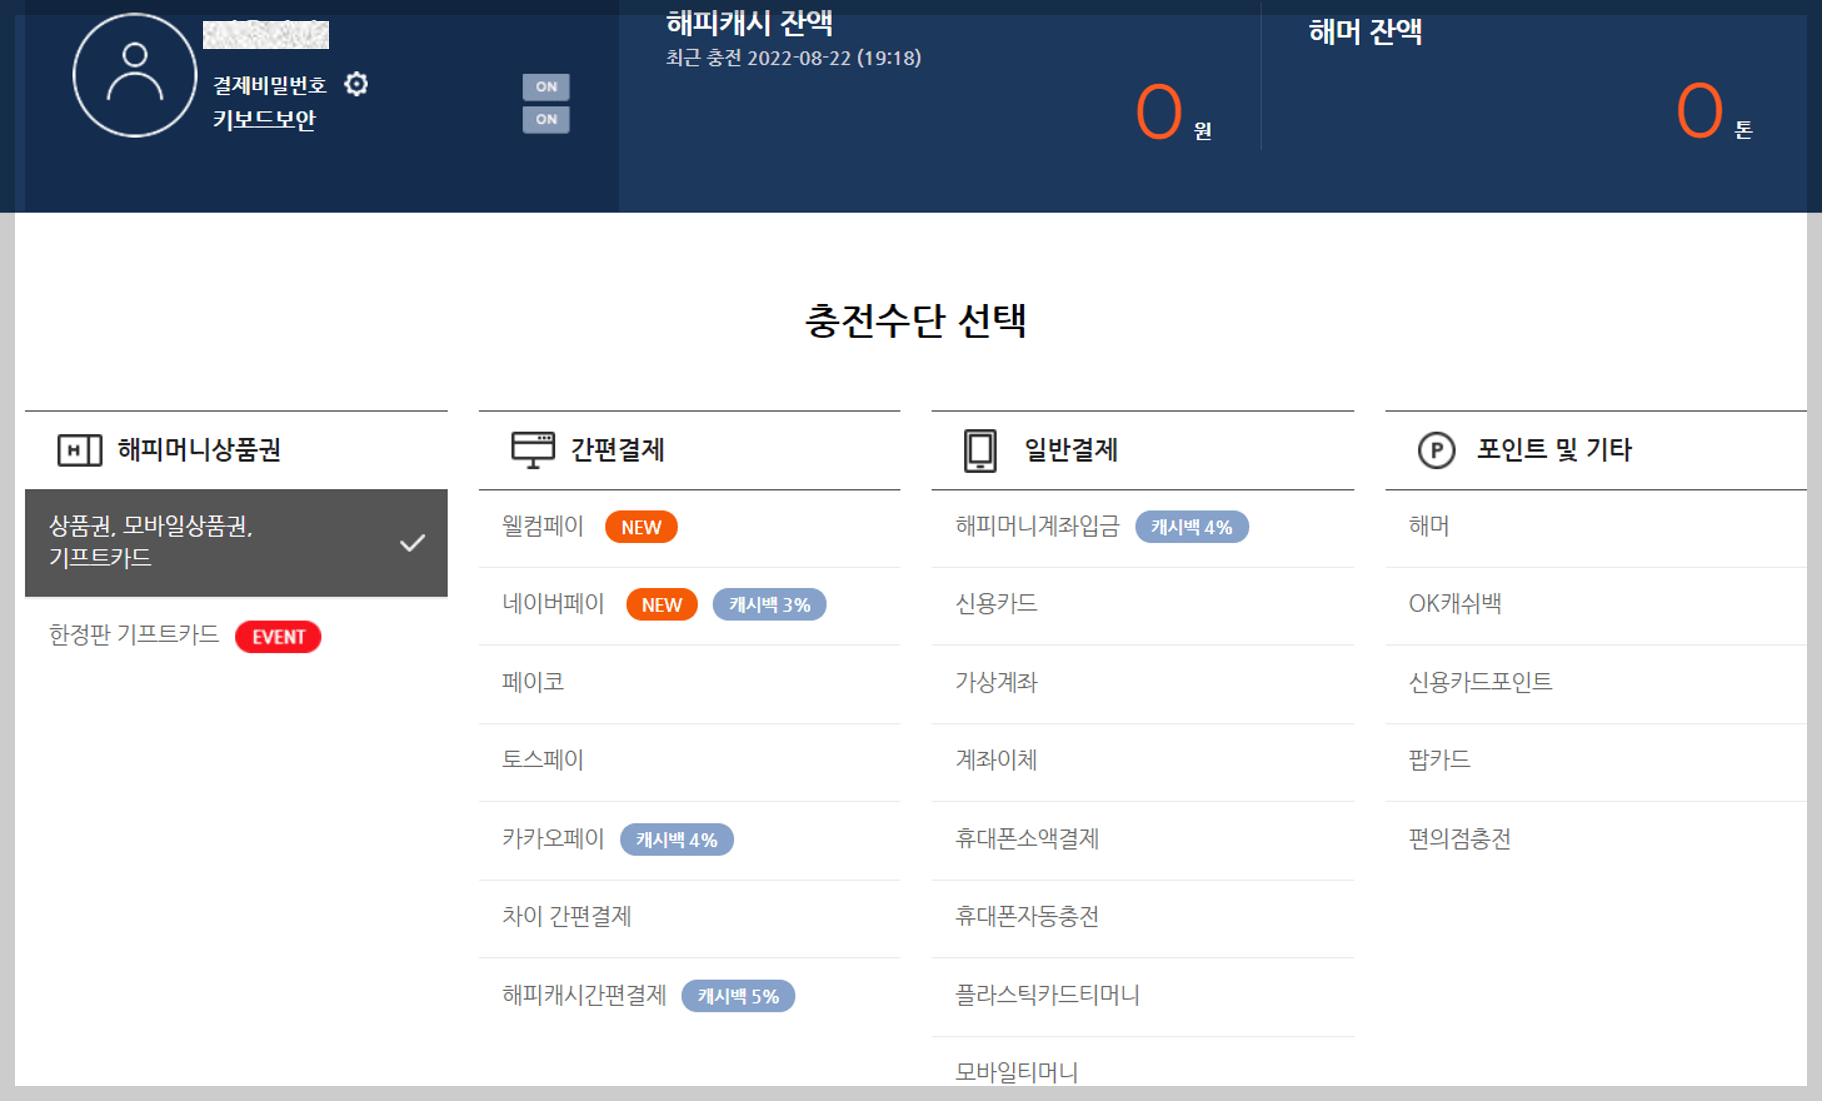Click the circular profile avatar icon
Image resolution: width=1822 pixels, height=1101 pixels.
coord(134,75)
